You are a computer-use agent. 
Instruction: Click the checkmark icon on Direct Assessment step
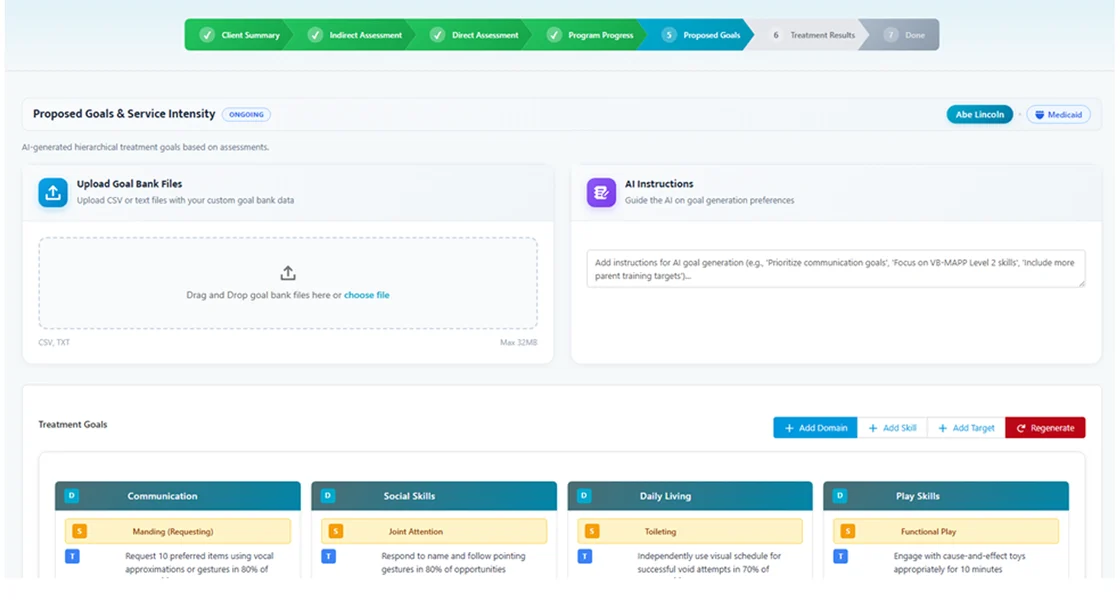point(437,34)
